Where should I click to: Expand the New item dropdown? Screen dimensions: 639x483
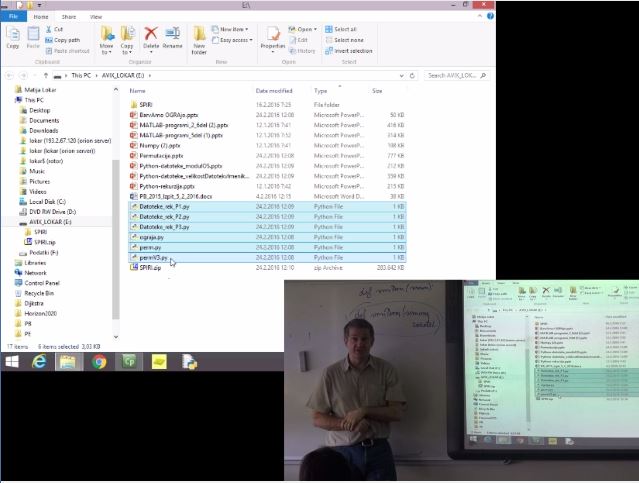233,29
